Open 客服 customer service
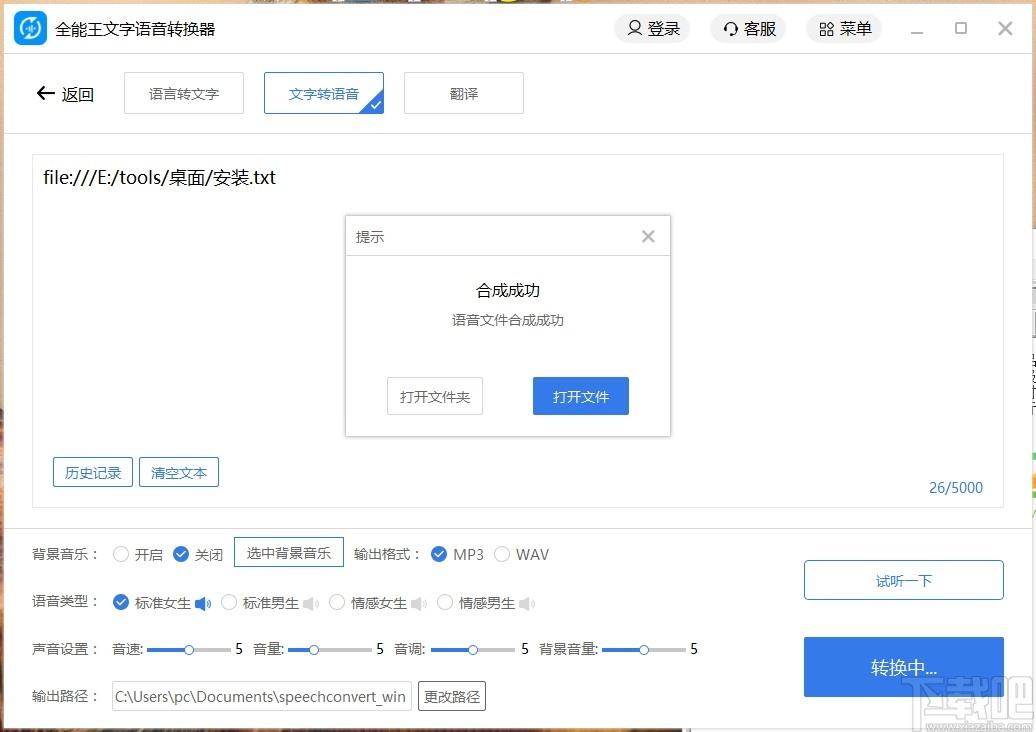Image resolution: width=1036 pixels, height=732 pixels. [749, 28]
